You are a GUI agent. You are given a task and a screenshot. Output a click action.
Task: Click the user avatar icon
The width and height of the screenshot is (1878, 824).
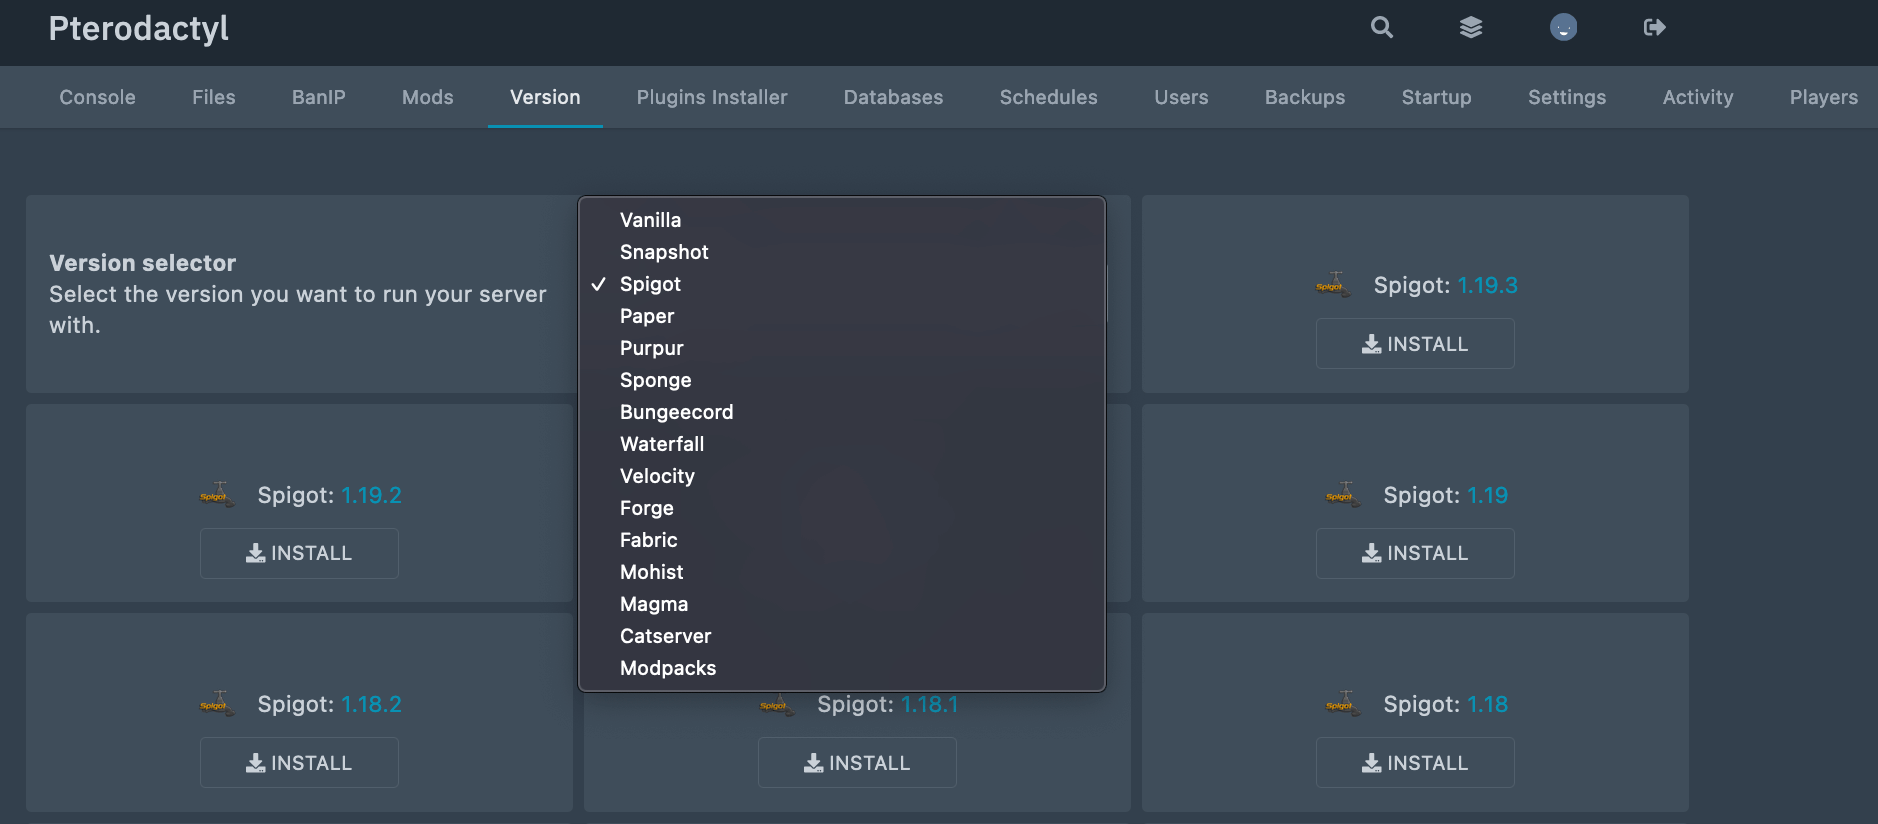click(x=1563, y=27)
